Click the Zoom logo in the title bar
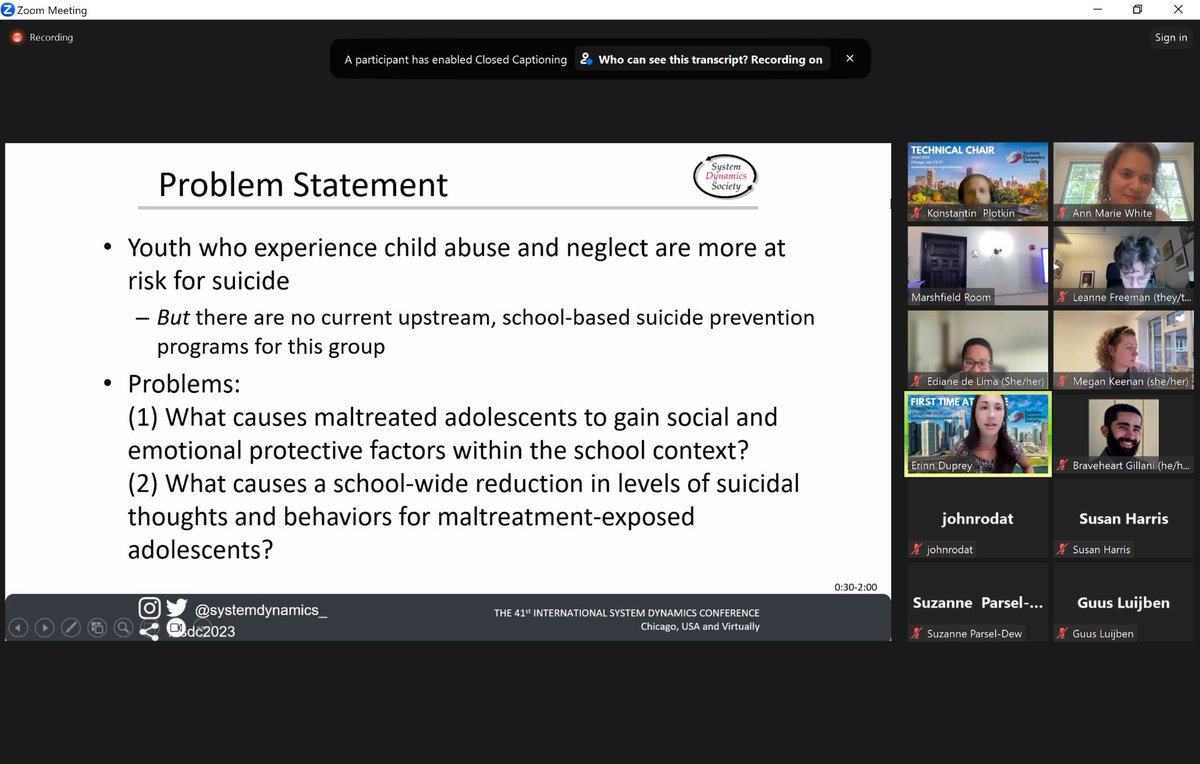Screen dimensions: 1200x764 click(8, 10)
